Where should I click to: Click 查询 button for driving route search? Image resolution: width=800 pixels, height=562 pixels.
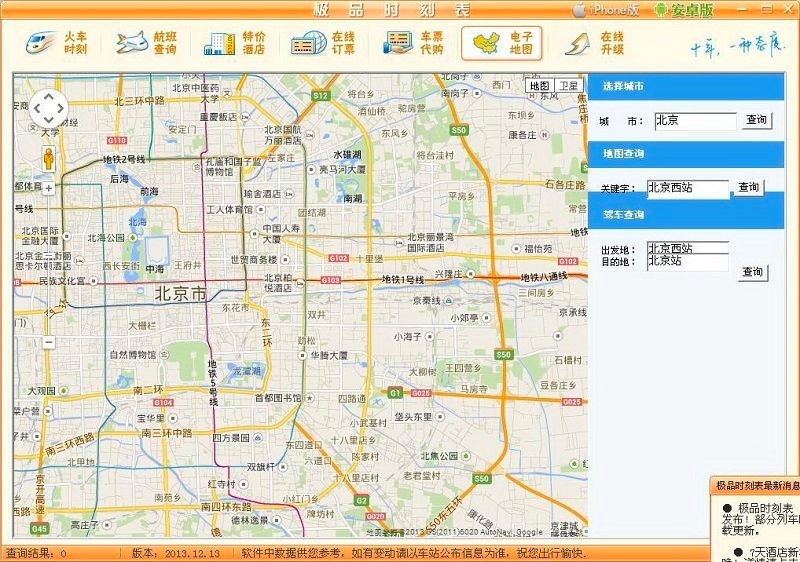752,272
